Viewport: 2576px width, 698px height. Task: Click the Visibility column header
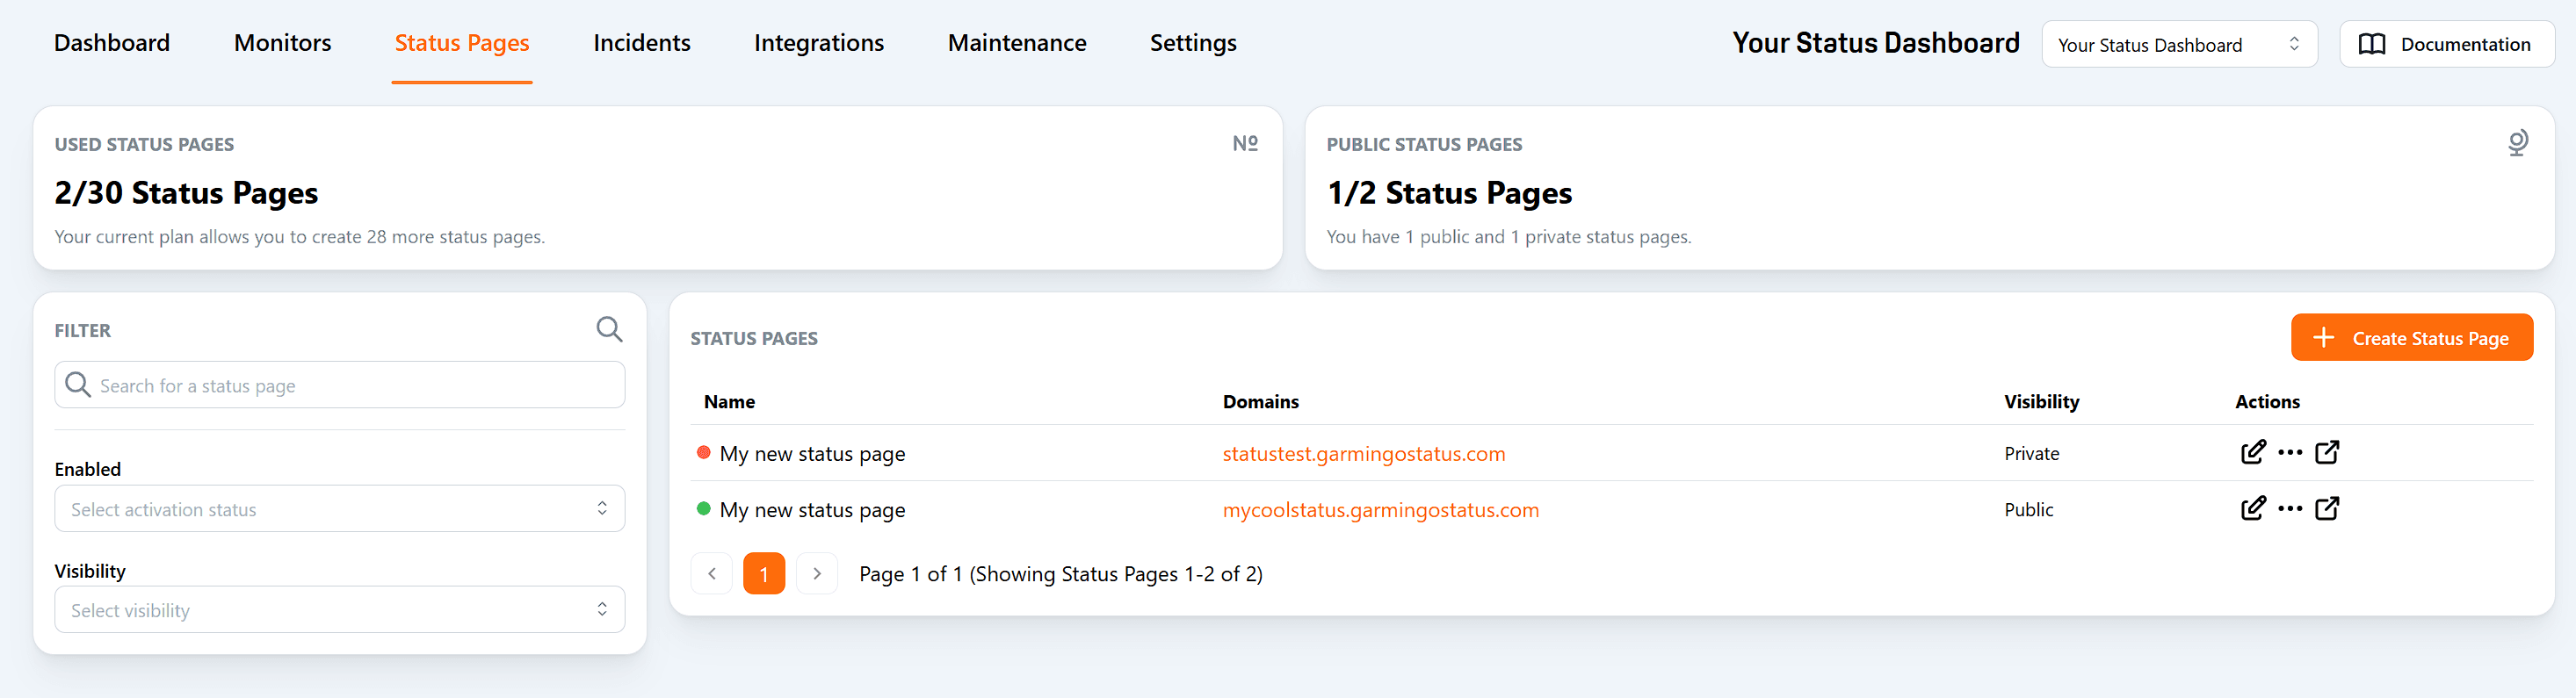pyautogui.click(x=2042, y=402)
